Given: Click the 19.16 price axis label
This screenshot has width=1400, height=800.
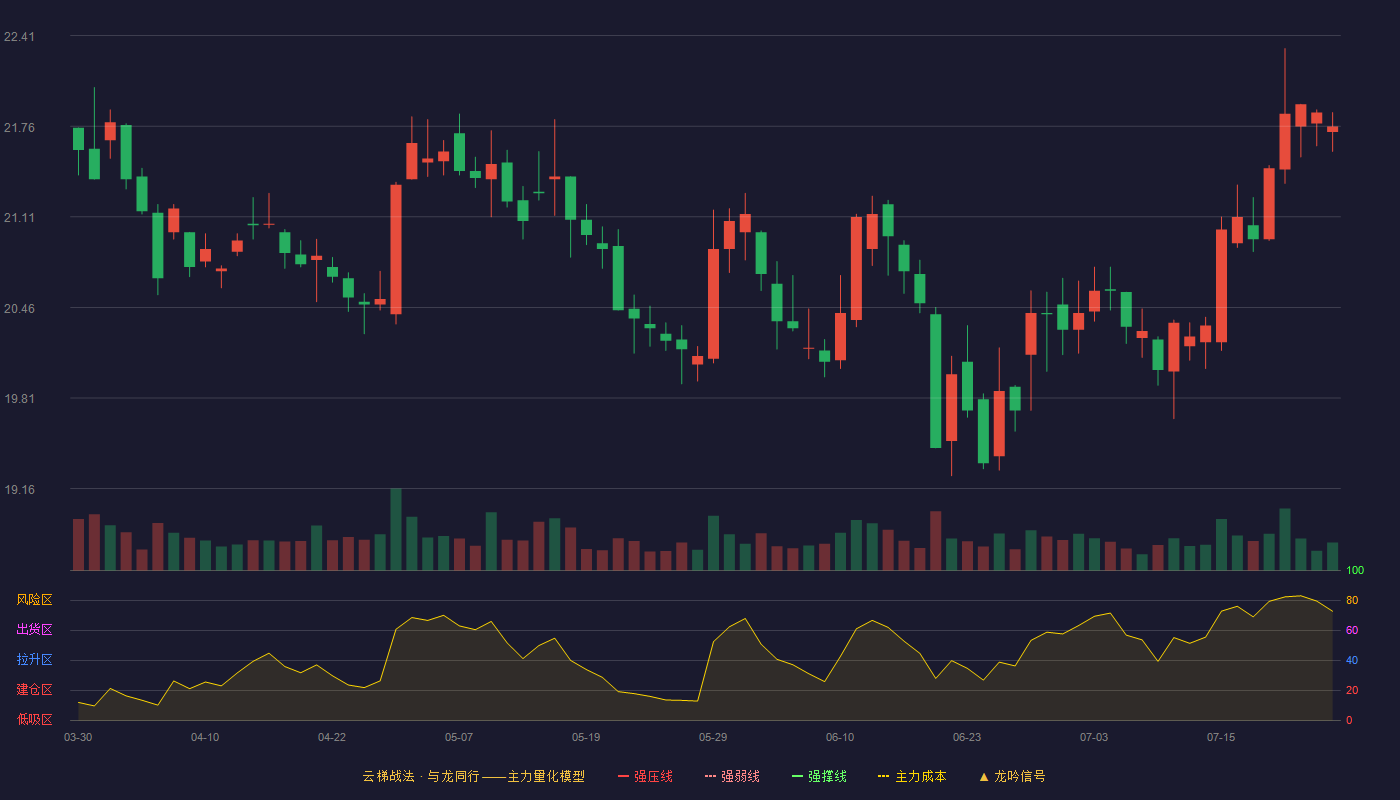Looking at the screenshot, I should tap(19, 490).
